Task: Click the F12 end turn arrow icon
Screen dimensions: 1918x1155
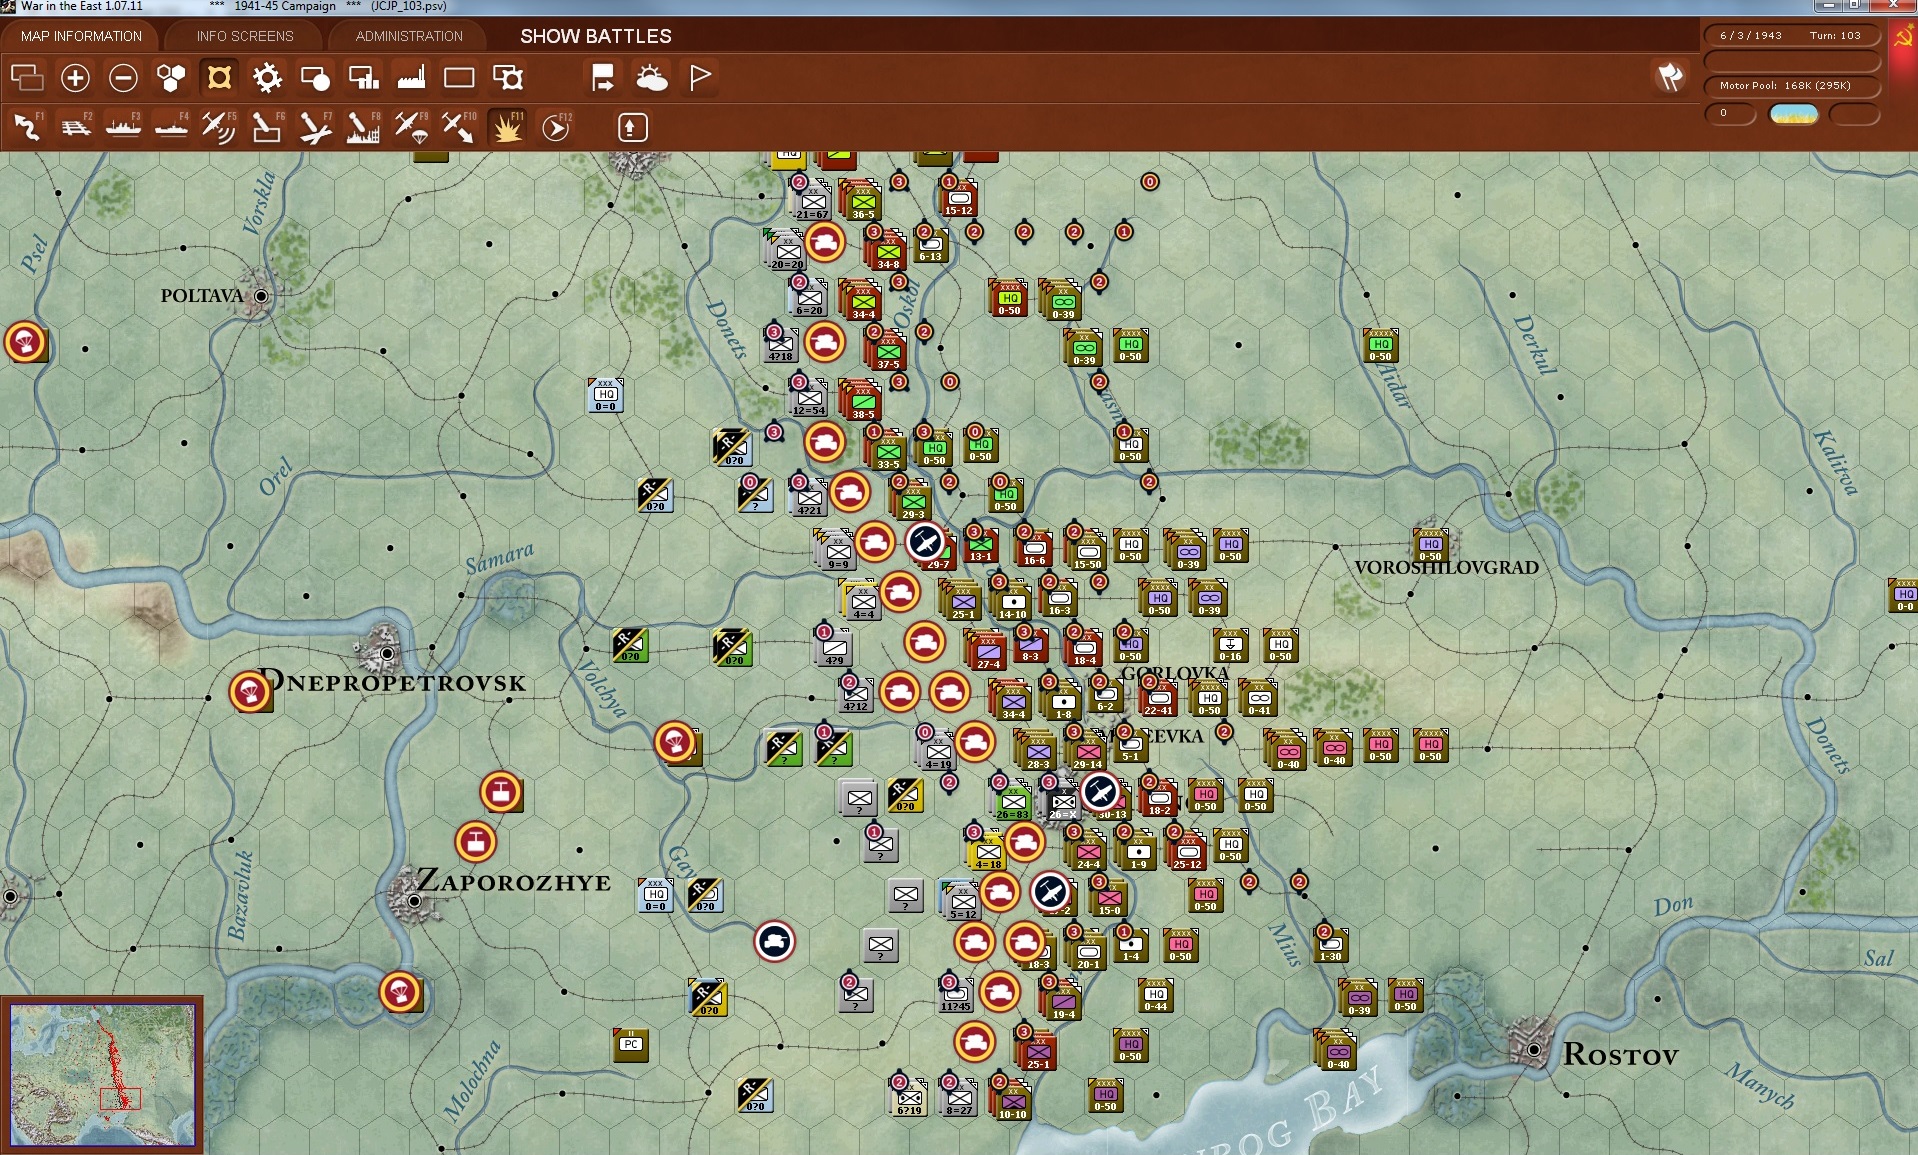Action: (x=555, y=128)
